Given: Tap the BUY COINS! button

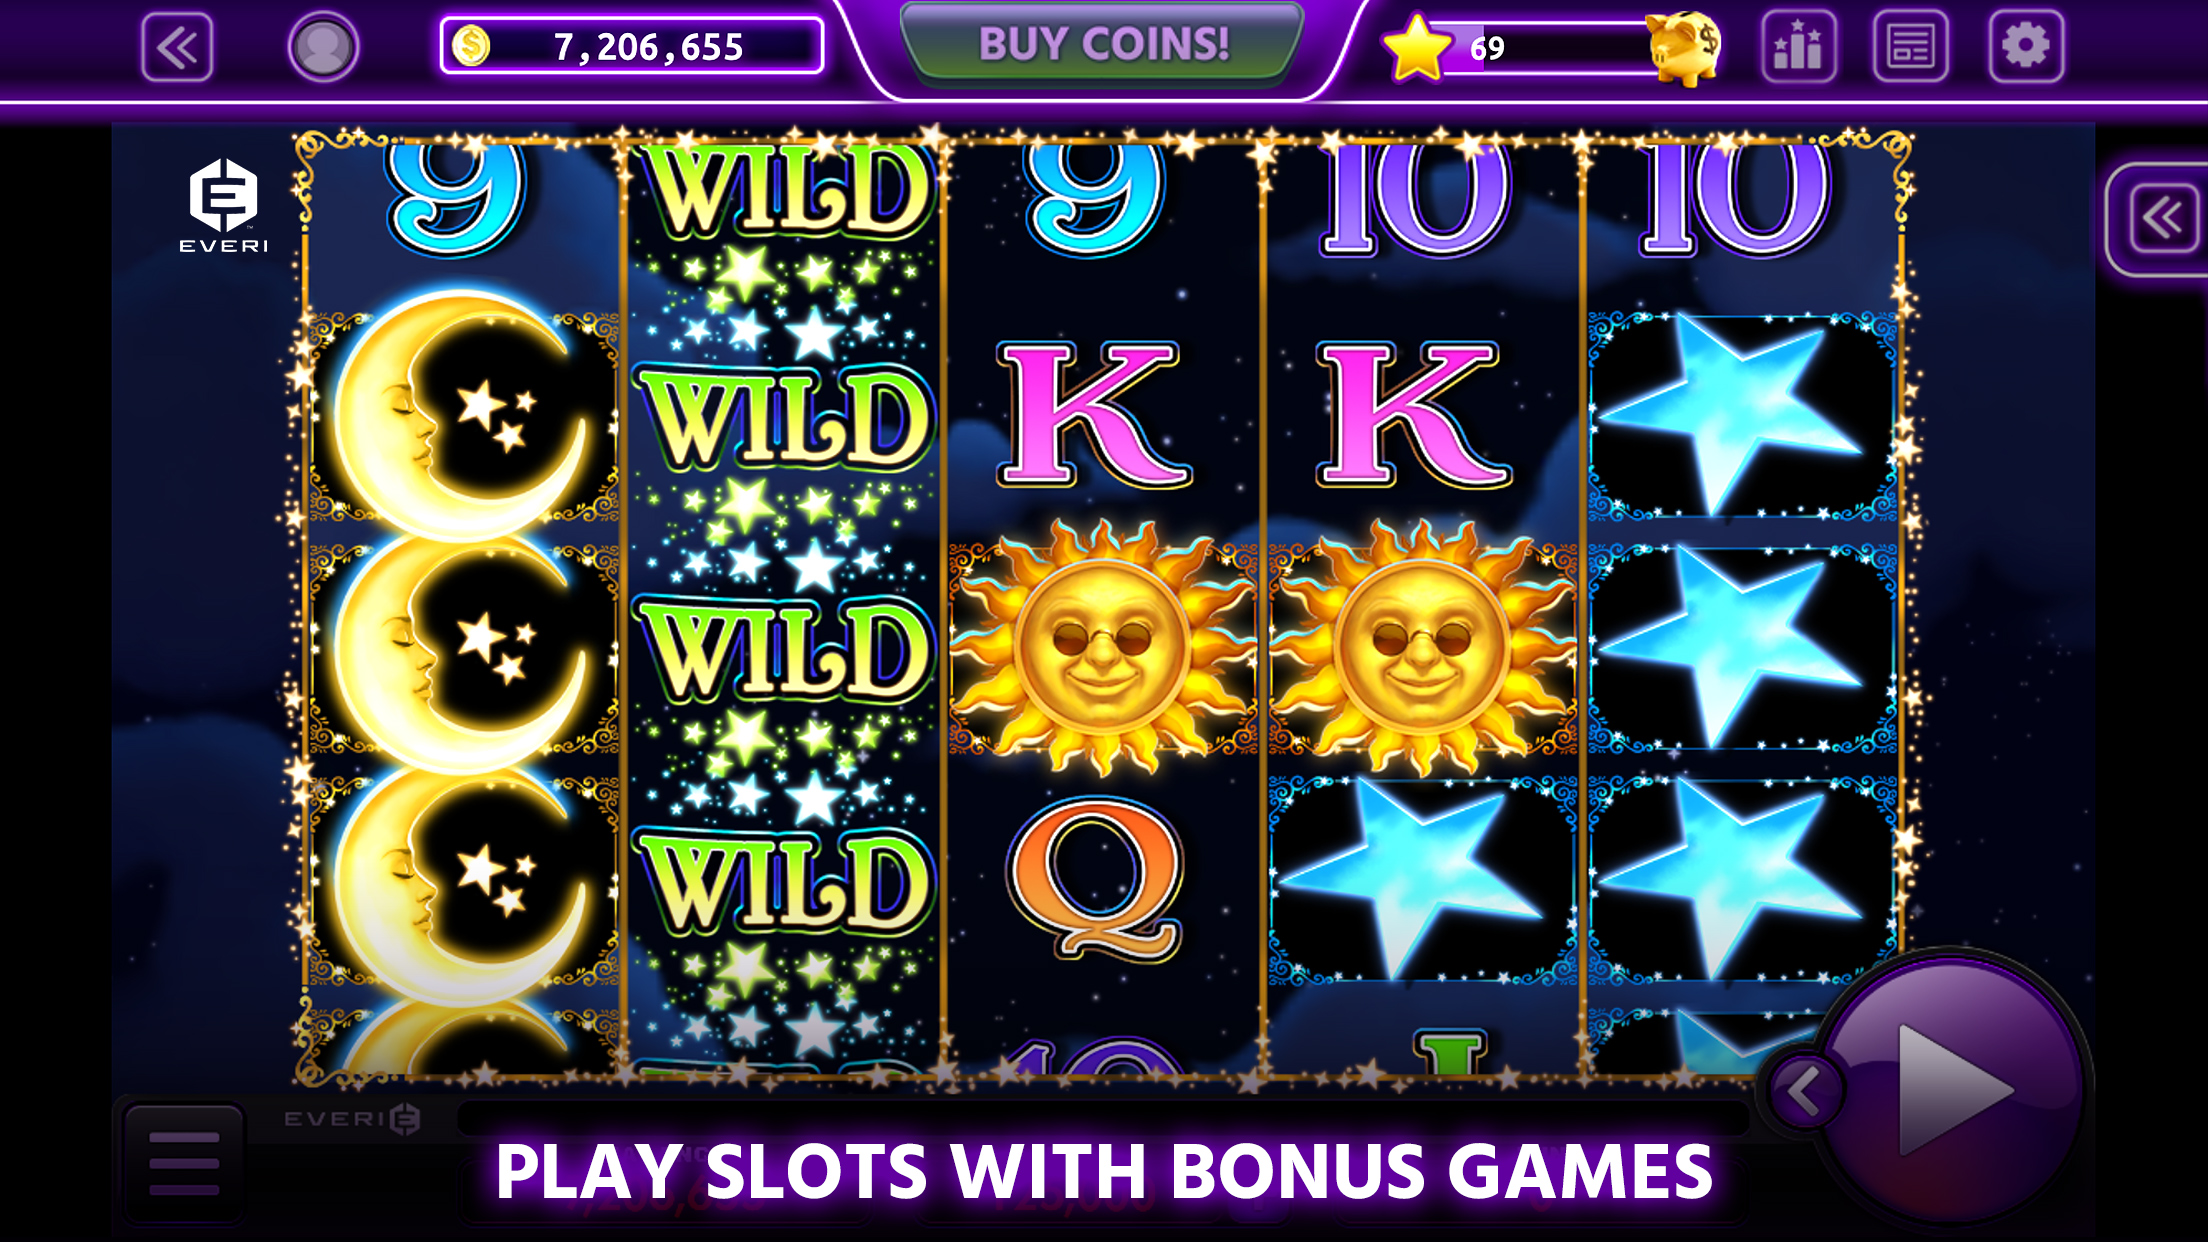Looking at the screenshot, I should [x=1102, y=44].
